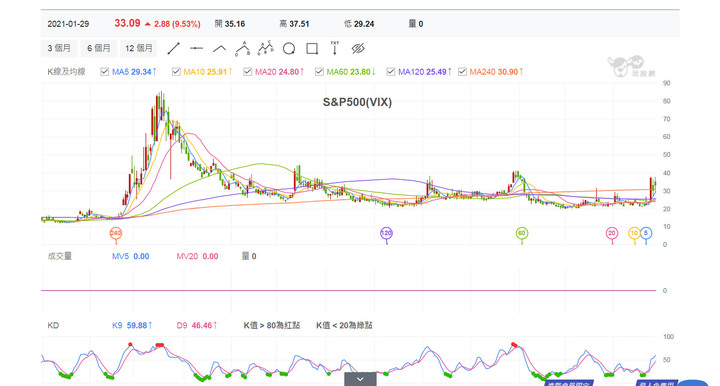Screen dimensions: 720x386
Task: Click the opening price 開 35.16
Action: point(230,24)
